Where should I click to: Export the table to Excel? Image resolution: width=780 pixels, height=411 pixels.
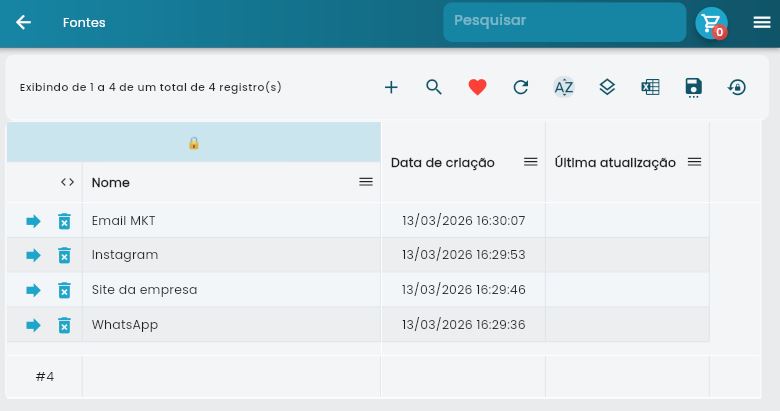tap(650, 87)
